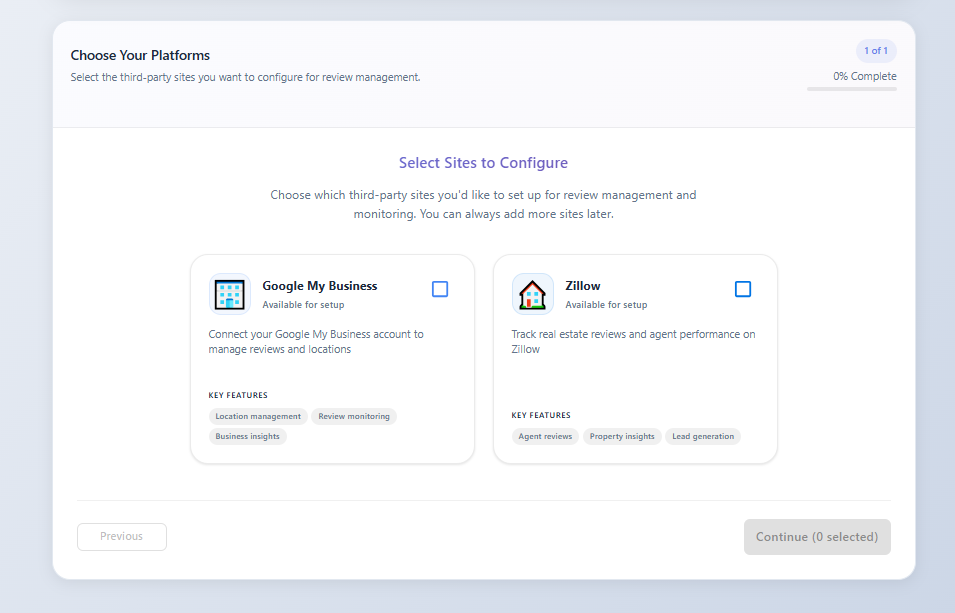Click KEY FEATURES label in Google card

coord(238,395)
